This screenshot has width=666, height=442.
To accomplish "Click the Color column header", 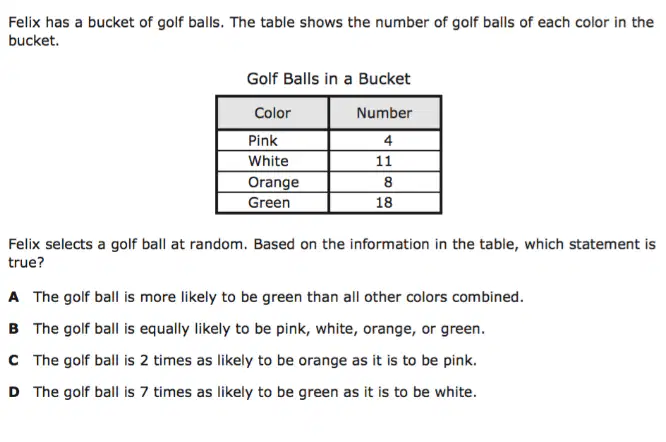I will (x=272, y=113).
